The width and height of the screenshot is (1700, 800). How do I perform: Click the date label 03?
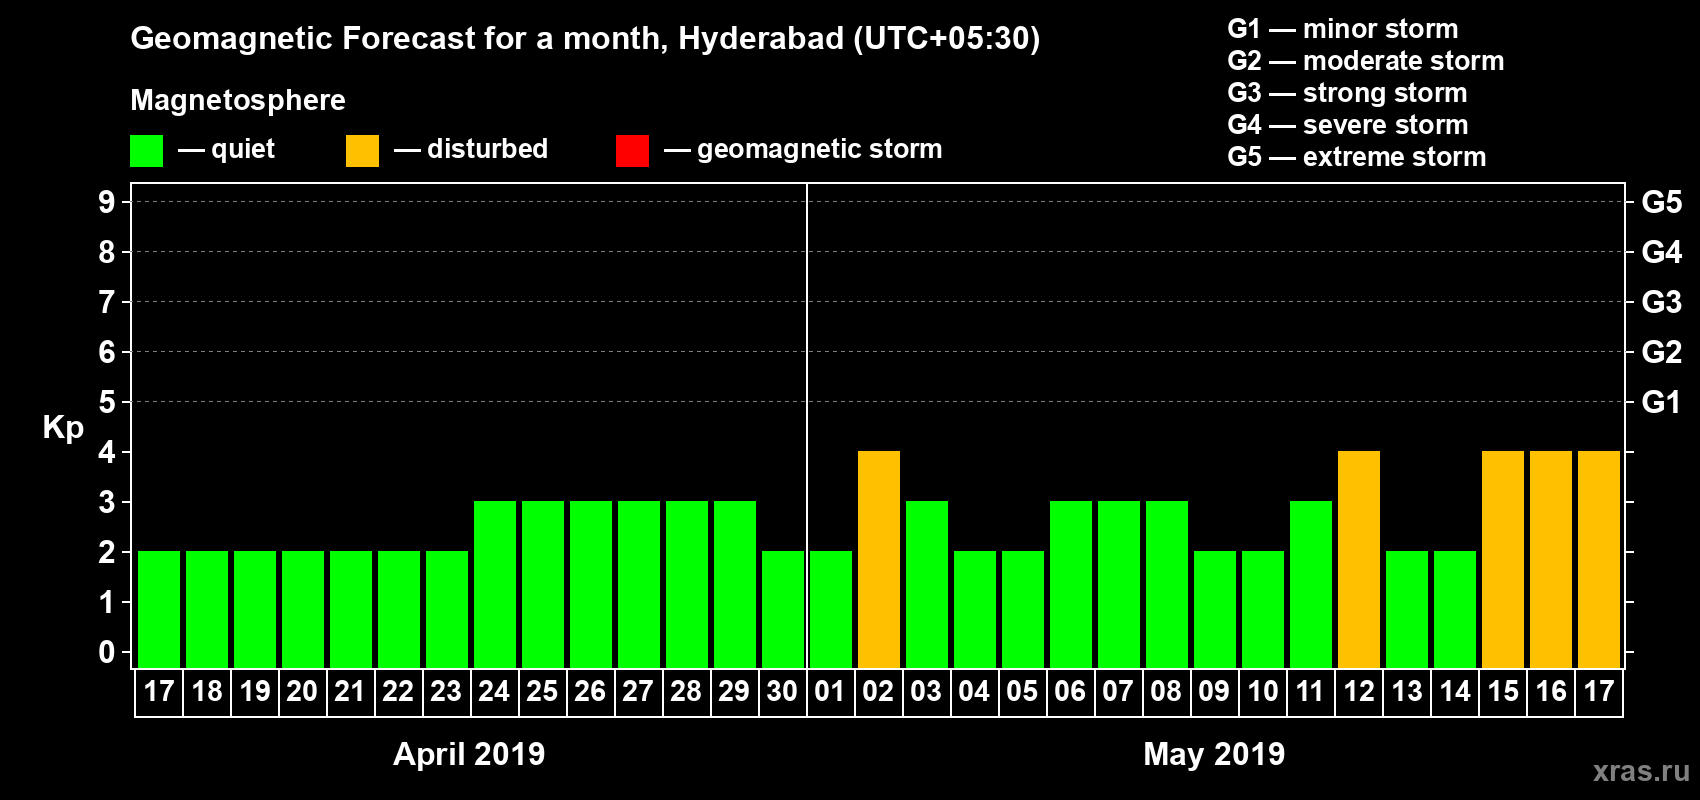click(926, 692)
